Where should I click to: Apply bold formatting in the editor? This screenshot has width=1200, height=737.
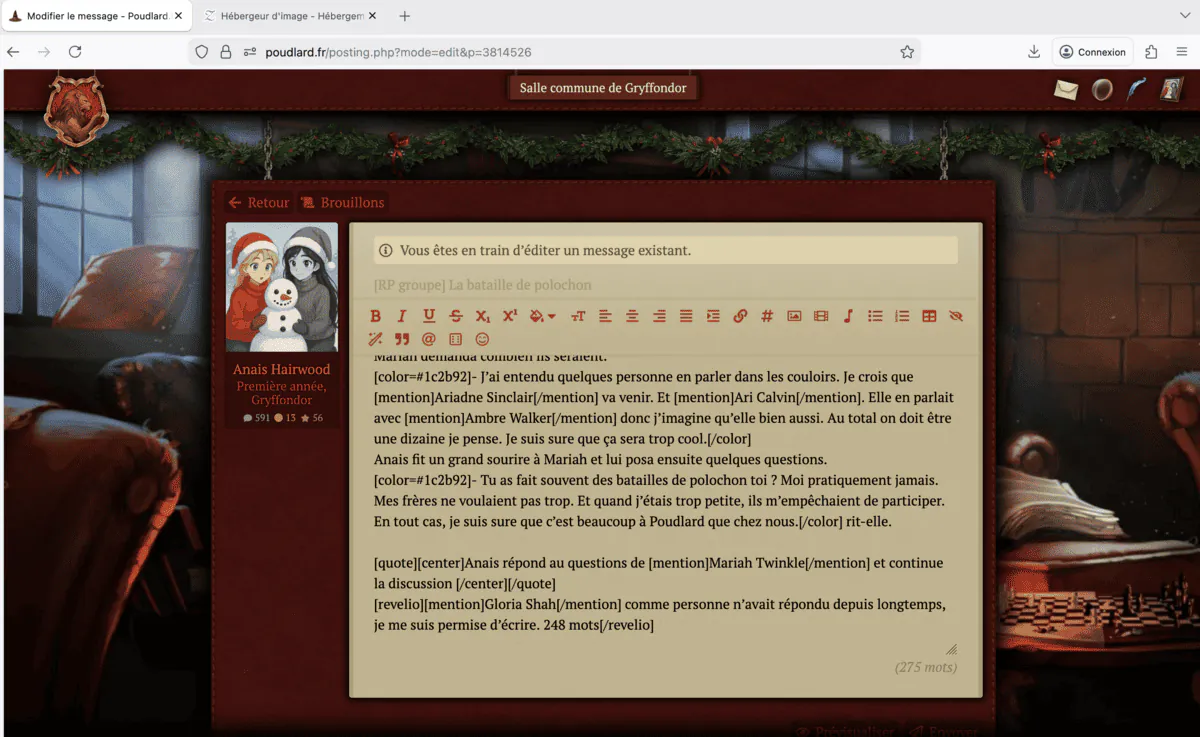[x=376, y=316]
